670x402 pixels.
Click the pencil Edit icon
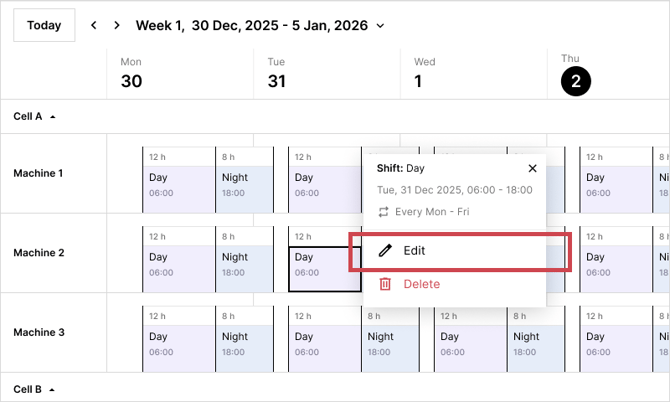click(385, 251)
